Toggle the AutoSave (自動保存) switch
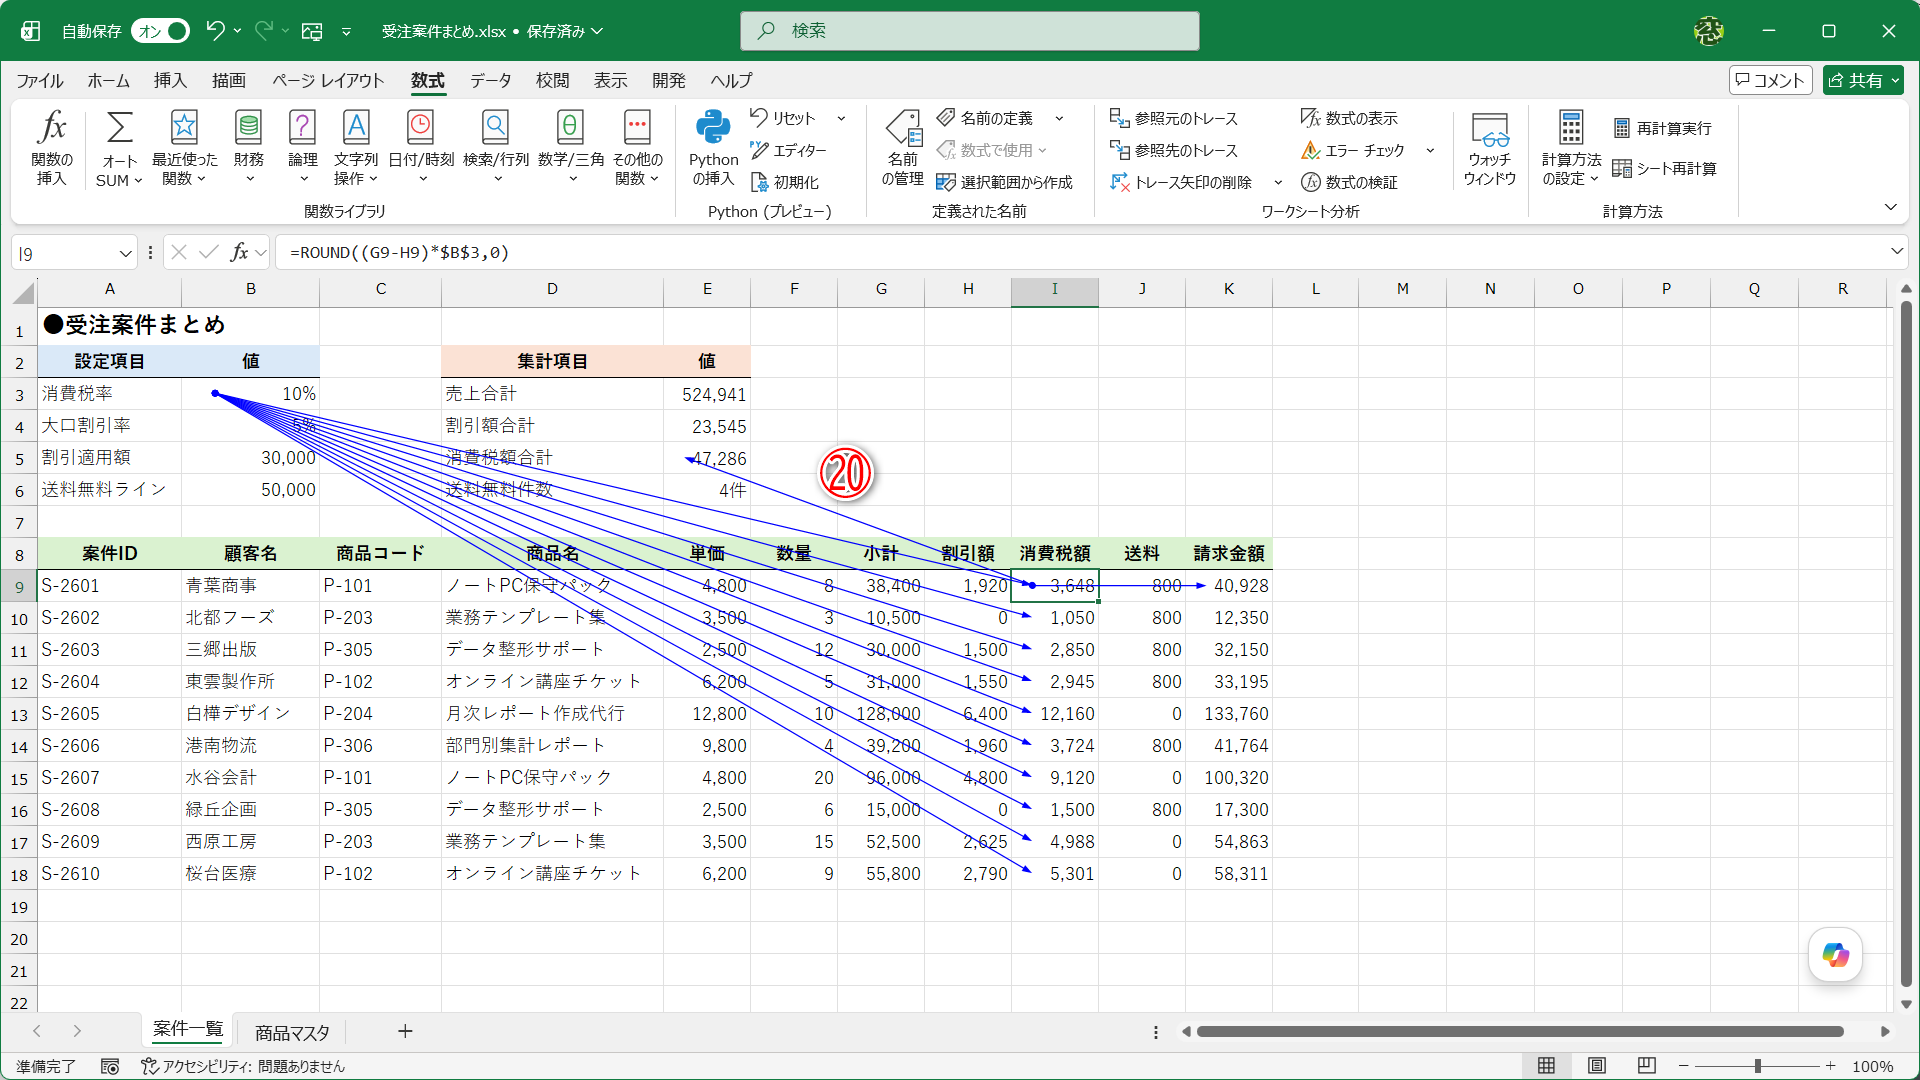The image size is (1920, 1080). click(x=160, y=31)
